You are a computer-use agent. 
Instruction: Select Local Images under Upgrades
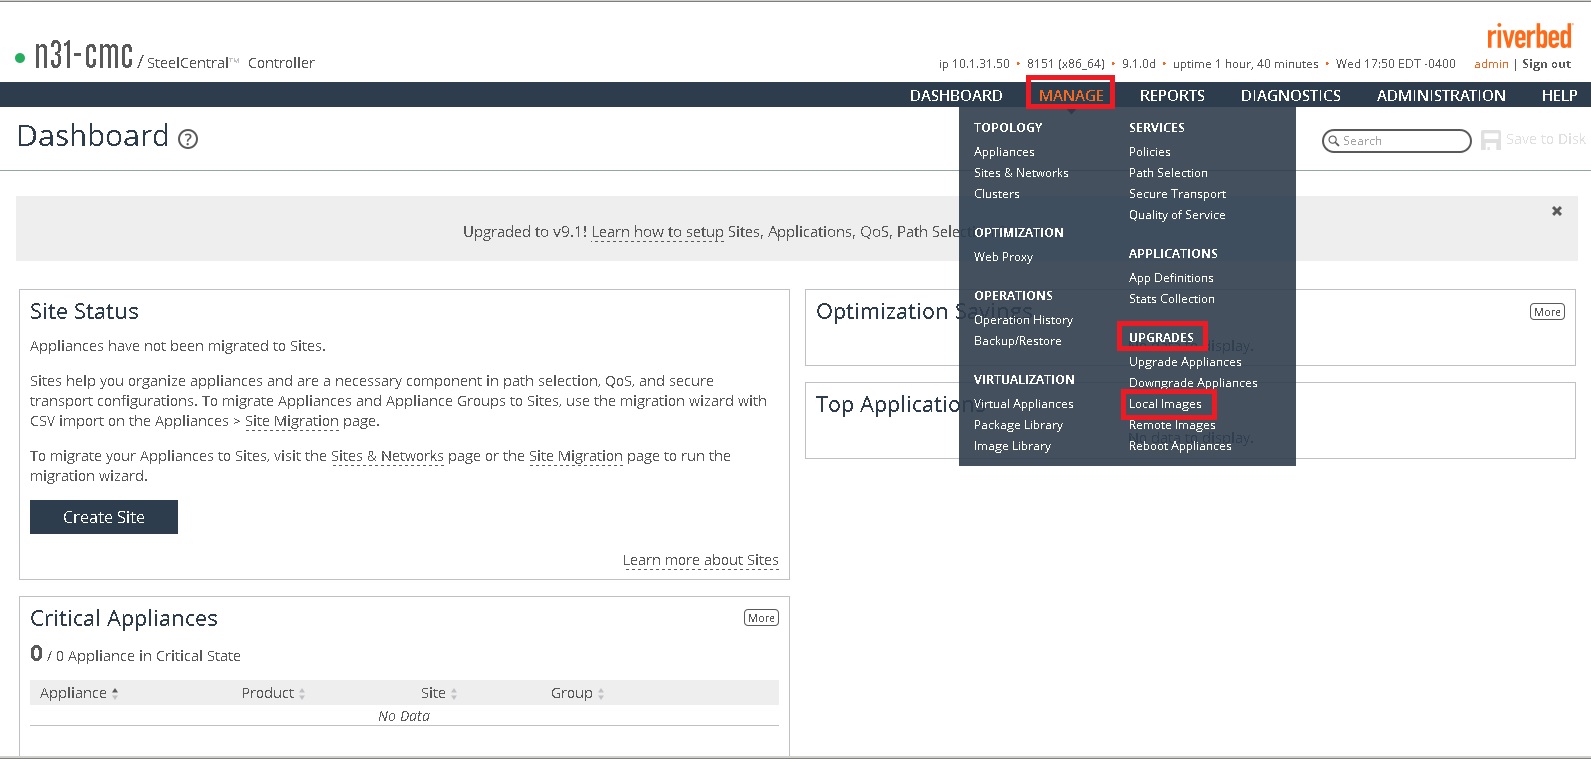point(1165,404)
